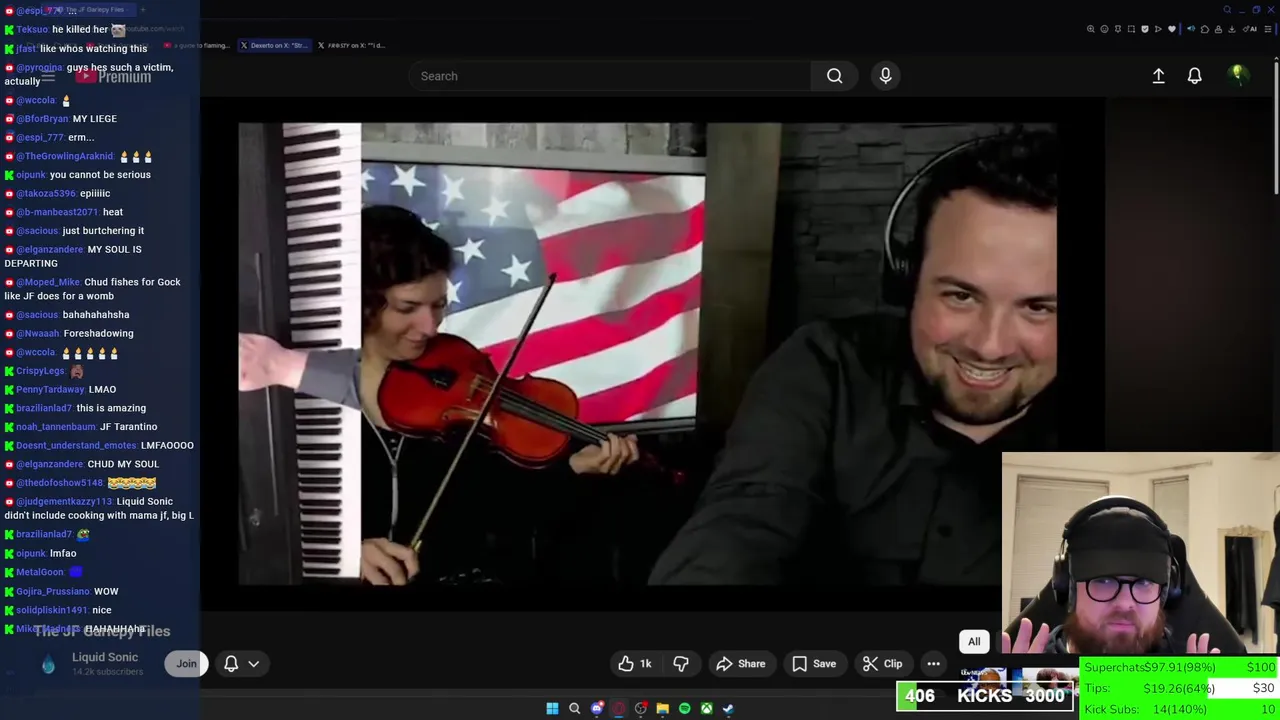Image resolution: width=1280 pixels, height=720 pixels.
Task: Switch to FROSTY on X tab
Action: coord(350,45)
